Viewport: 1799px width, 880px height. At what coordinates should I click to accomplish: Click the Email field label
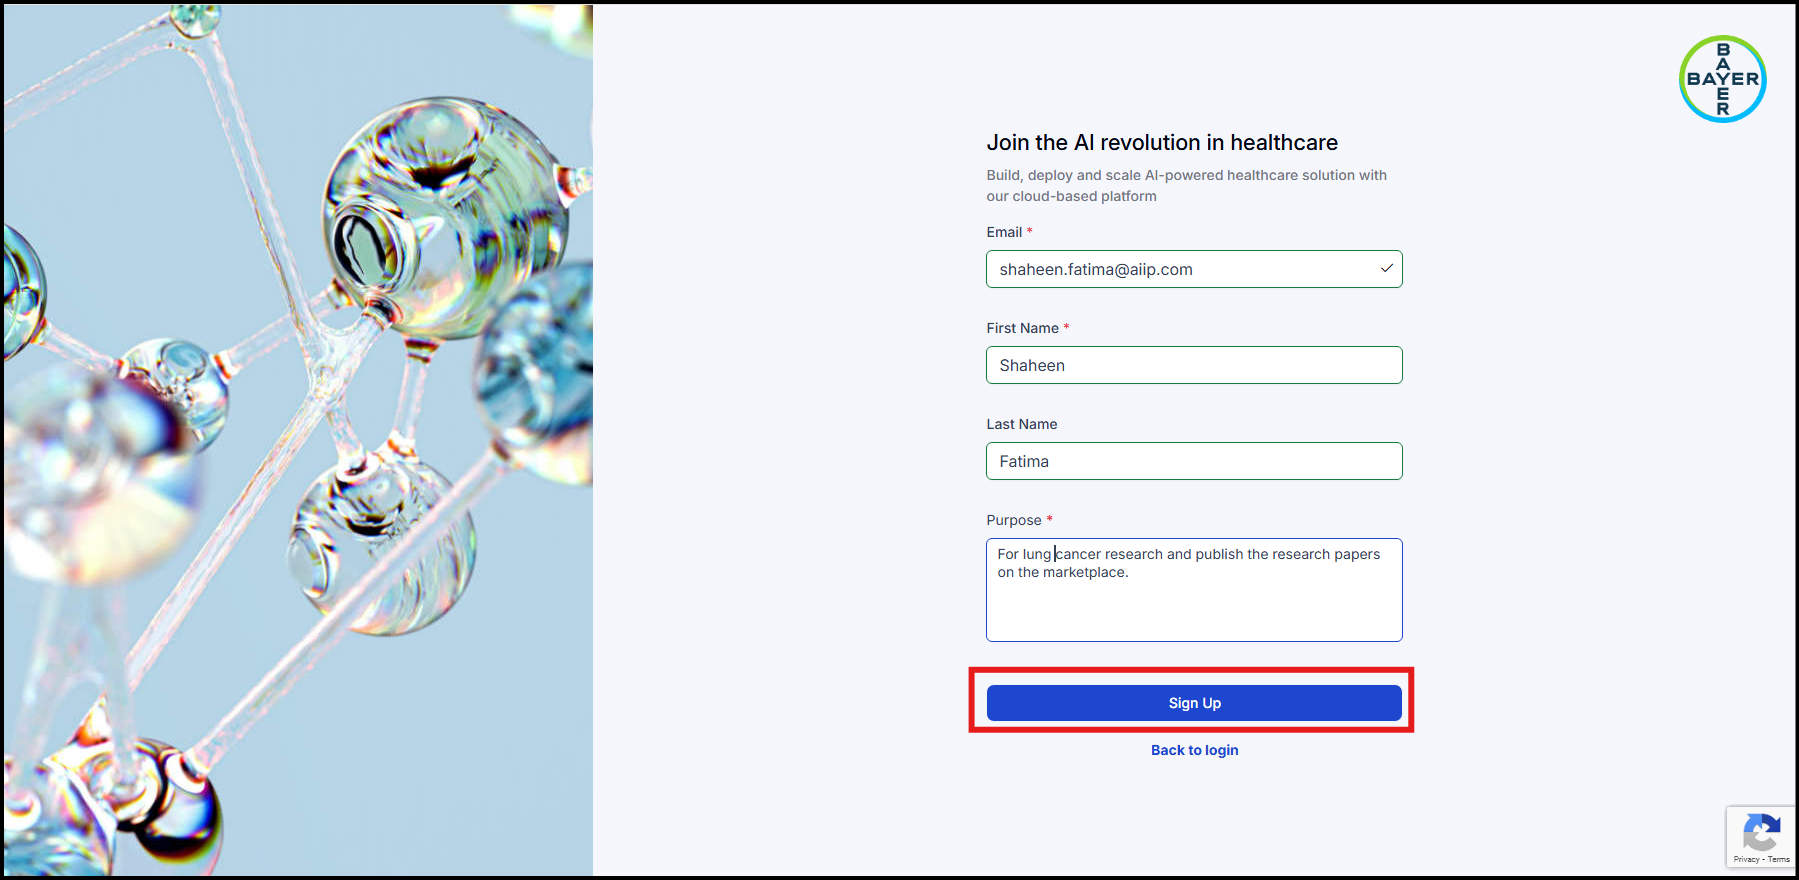tap(1004, 232)
